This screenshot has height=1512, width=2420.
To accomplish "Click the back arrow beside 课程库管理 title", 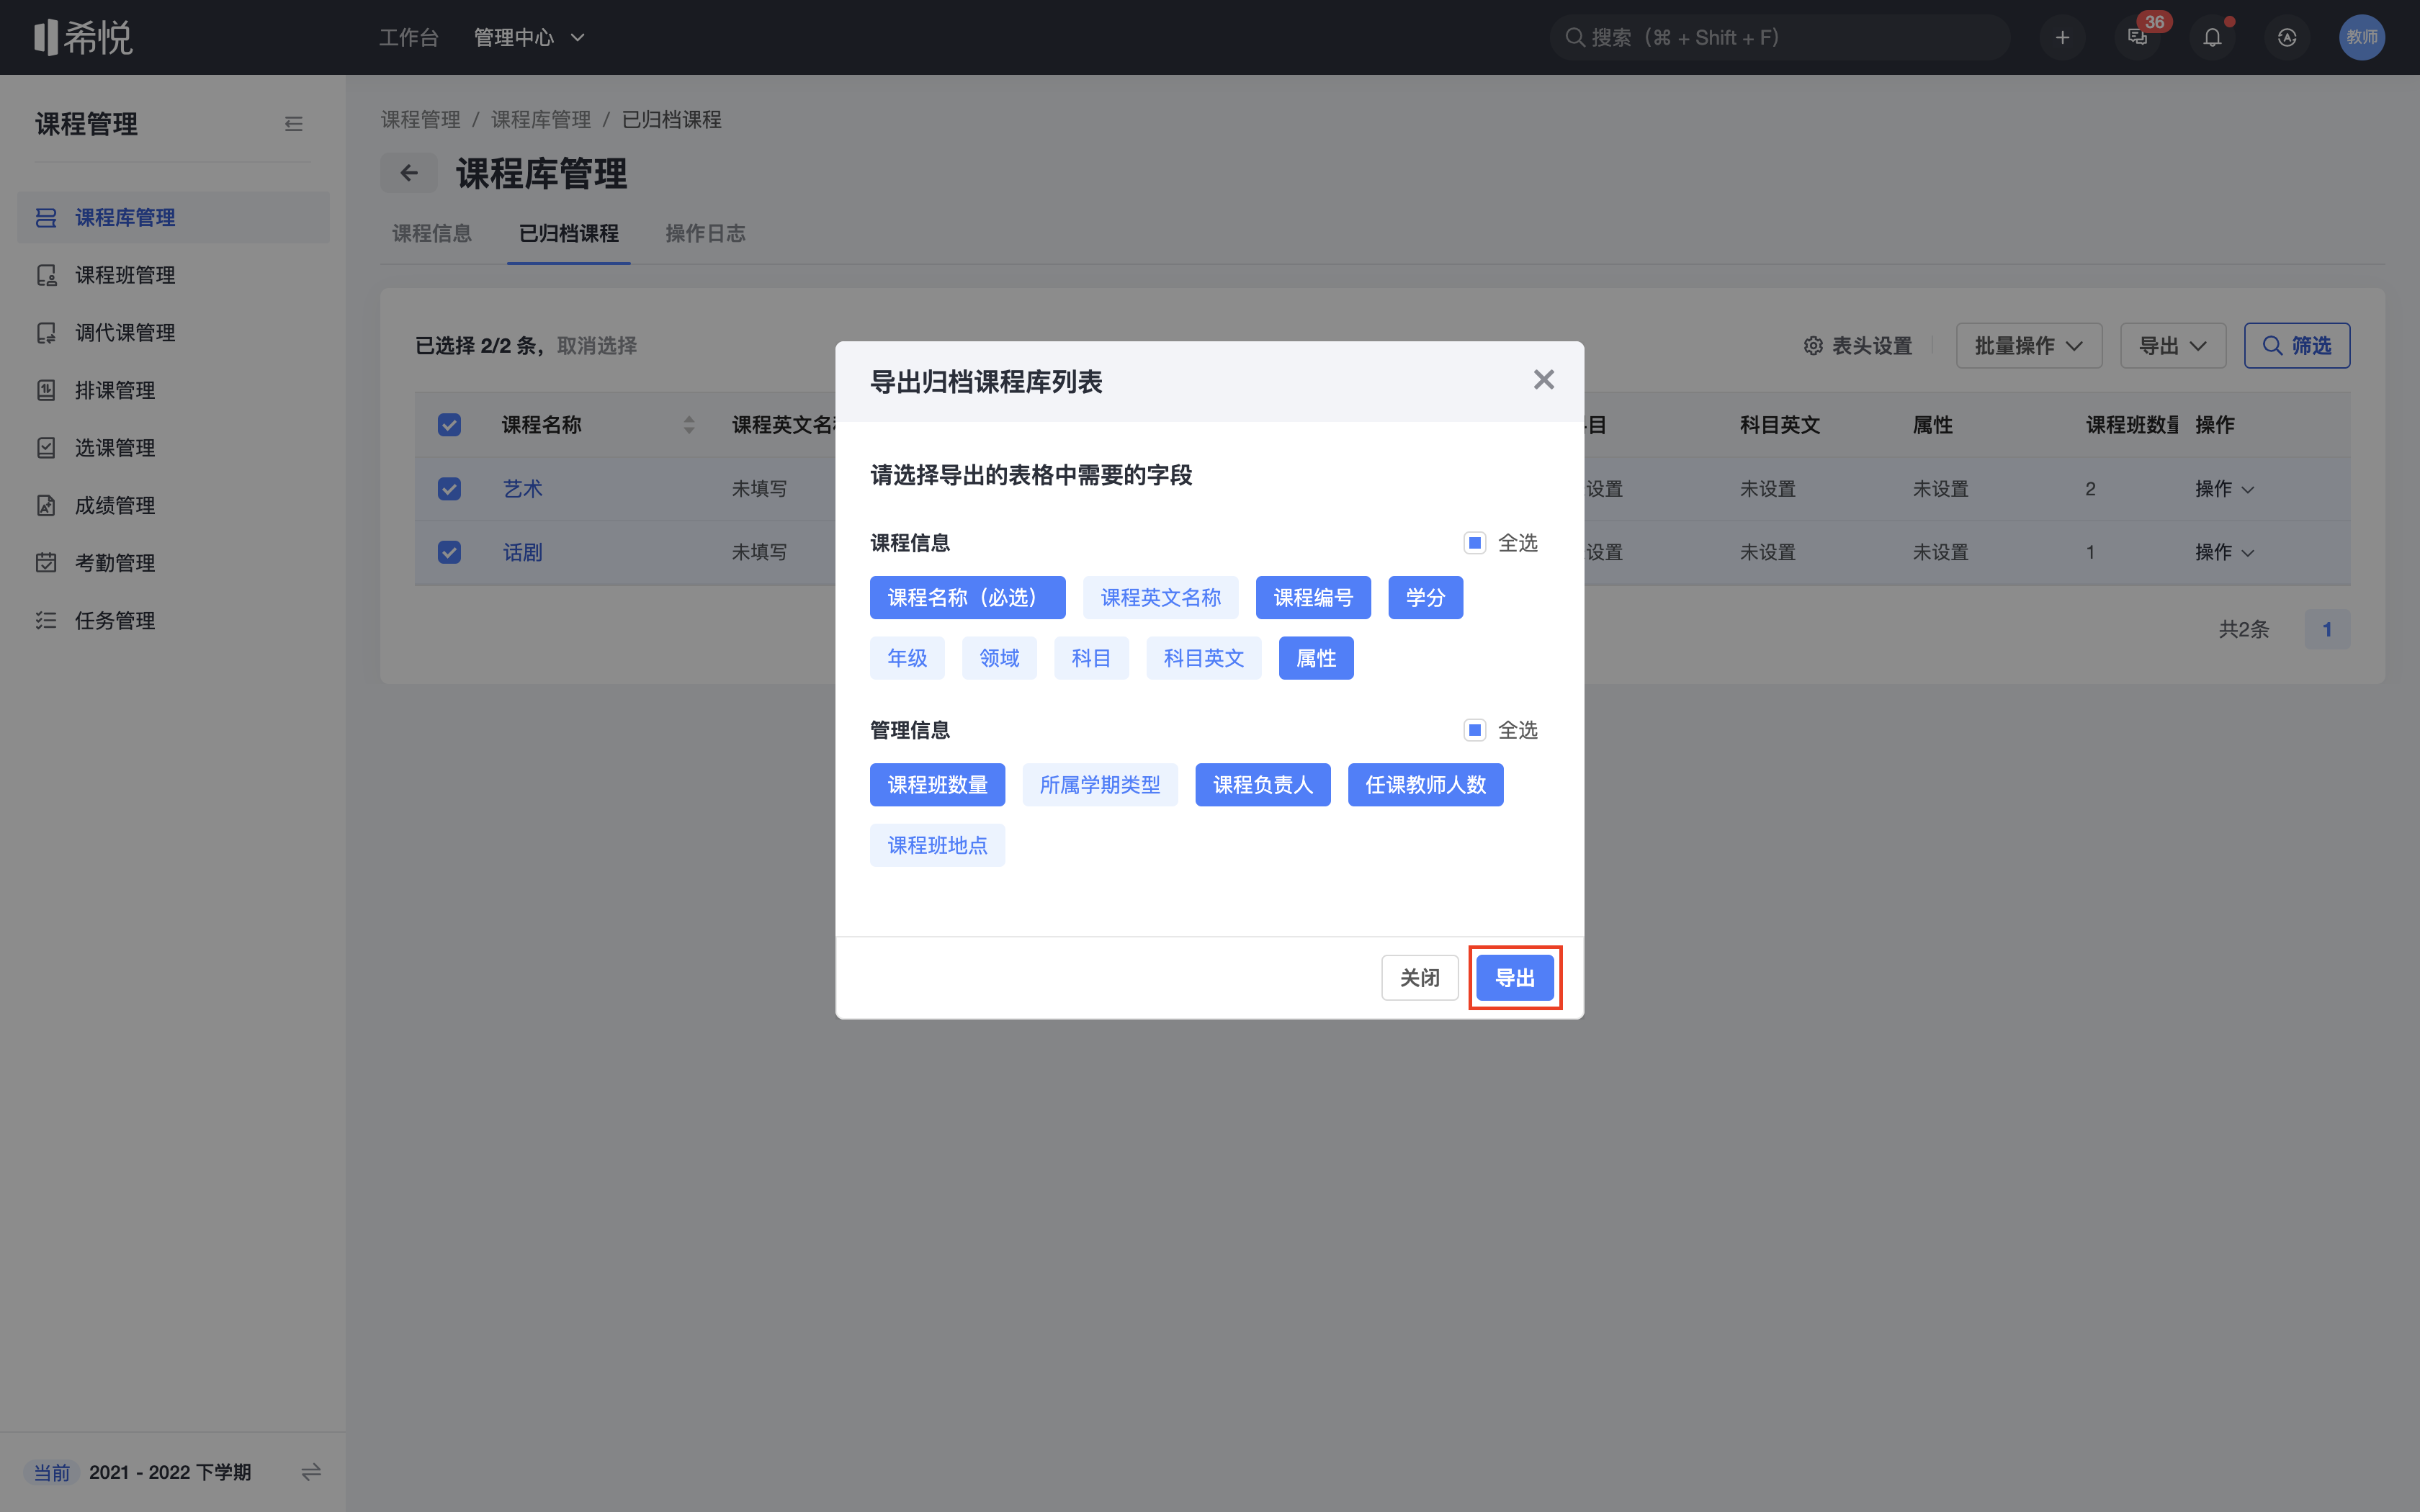I will click(408, 173).
